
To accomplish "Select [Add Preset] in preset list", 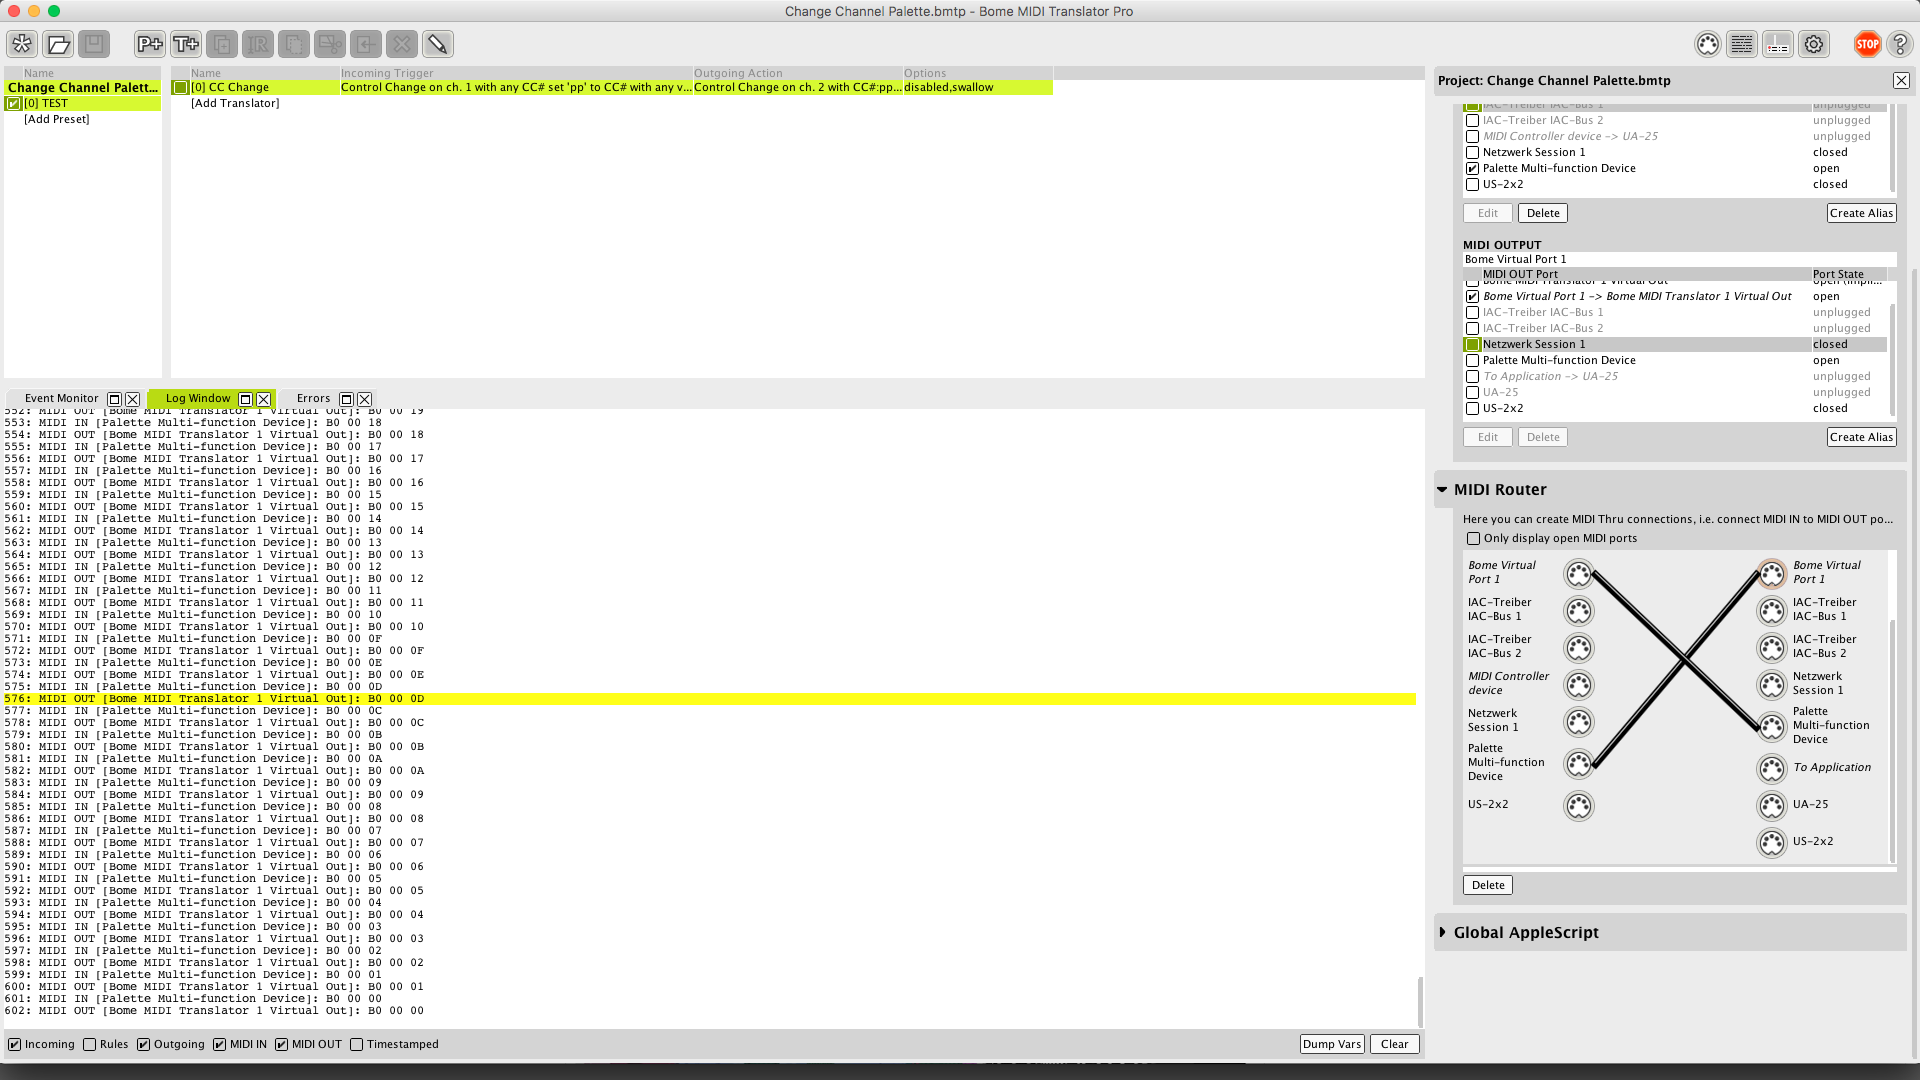I will 57,120.
